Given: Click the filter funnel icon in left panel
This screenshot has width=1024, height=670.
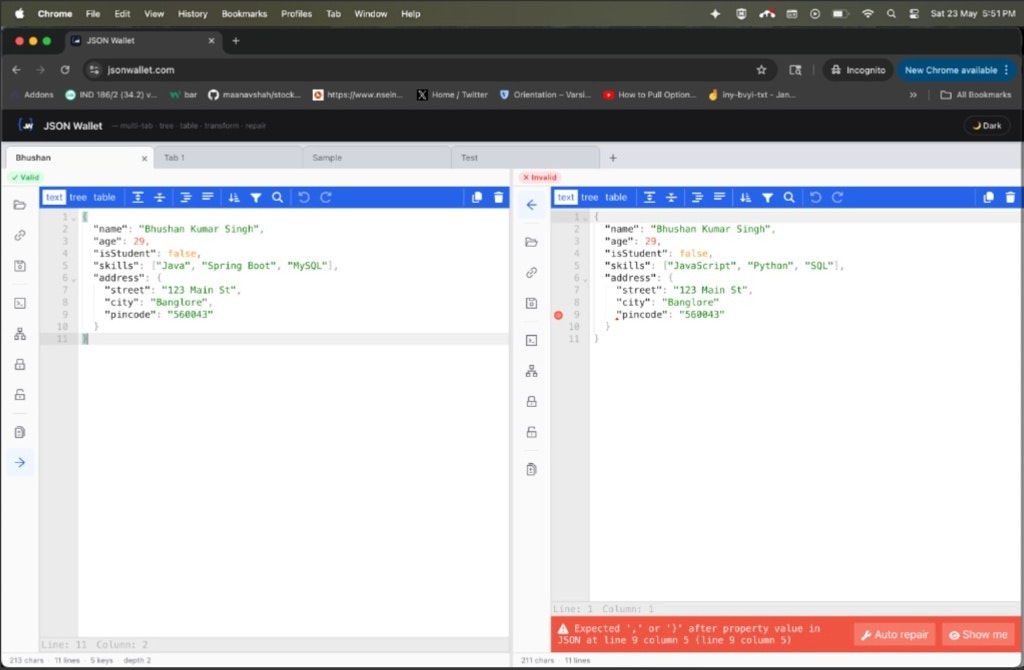Looking at the screenshot, I should click(x=256, y=197).
